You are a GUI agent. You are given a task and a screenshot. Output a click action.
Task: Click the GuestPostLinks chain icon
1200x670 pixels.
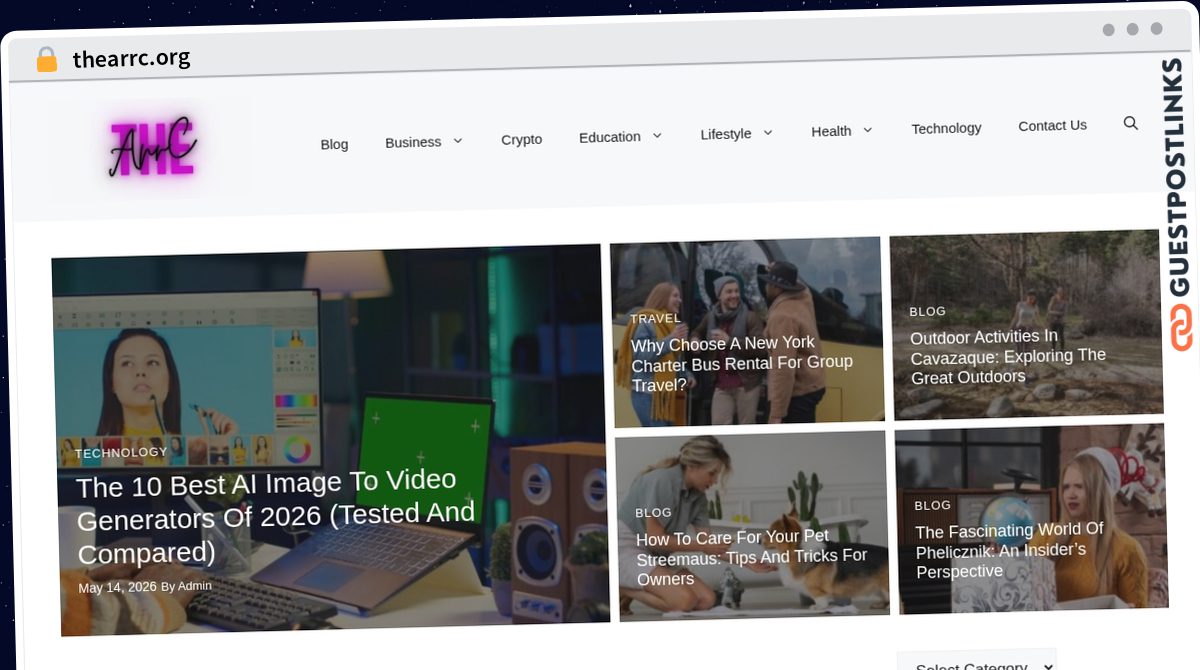[x=1182, y=327]
